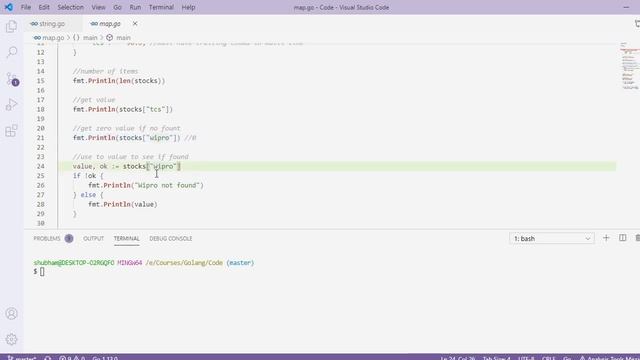Viewport: 640px width, 360px height.
Task: Click the main function breadcrumb with cube icon
Action: point(118,38)
